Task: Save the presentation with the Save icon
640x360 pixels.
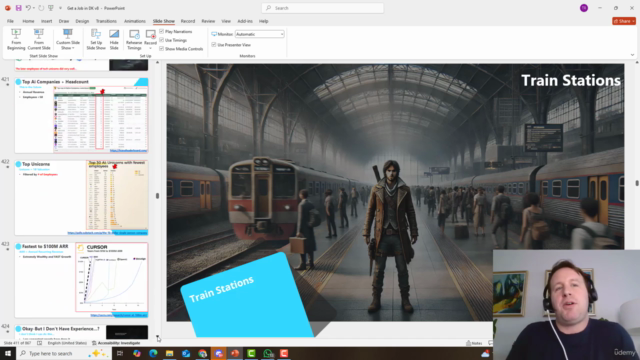Action: [18, 8]
